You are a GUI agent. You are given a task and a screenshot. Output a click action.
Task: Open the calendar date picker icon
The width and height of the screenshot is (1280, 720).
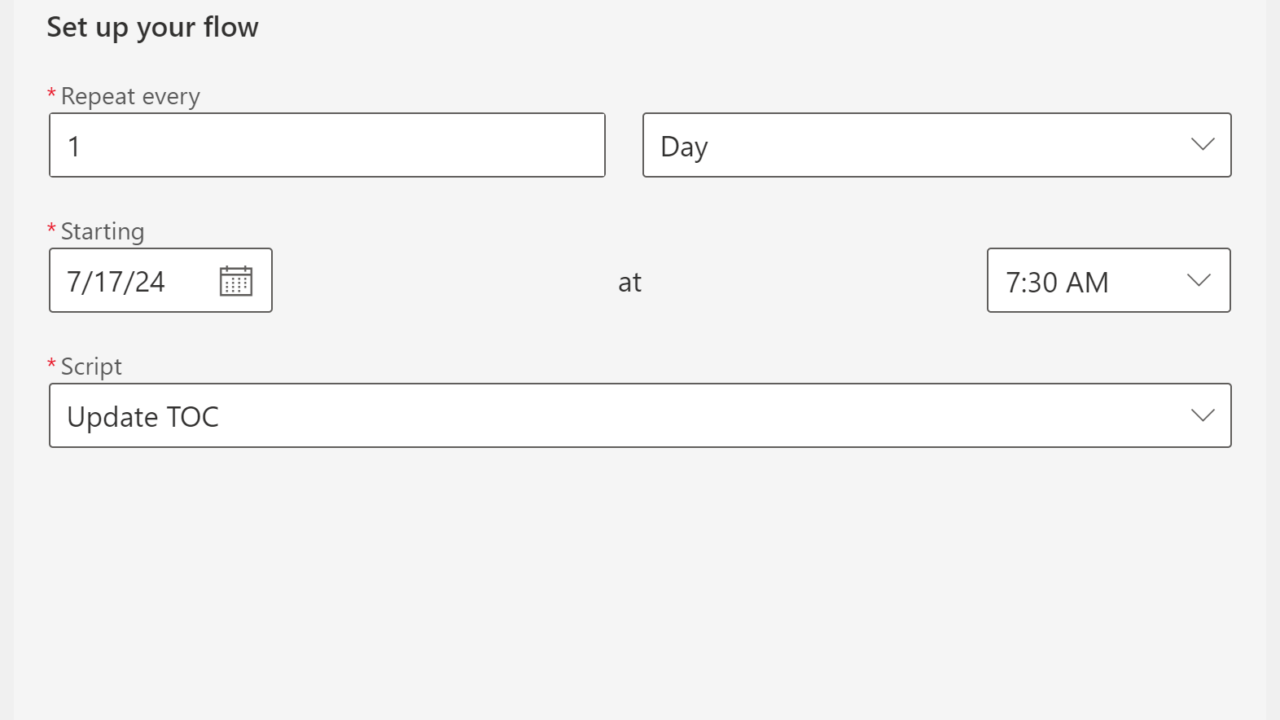[236, 281]
